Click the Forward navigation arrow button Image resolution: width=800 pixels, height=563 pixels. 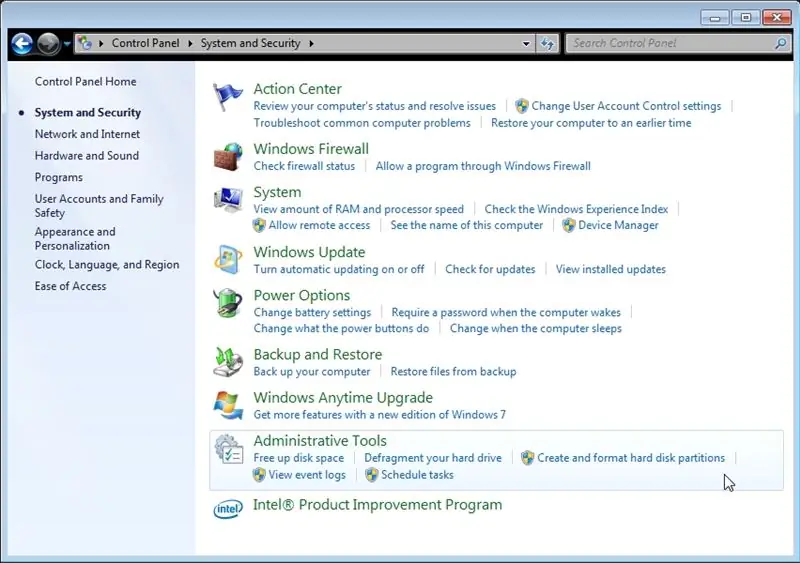point(48,43)
